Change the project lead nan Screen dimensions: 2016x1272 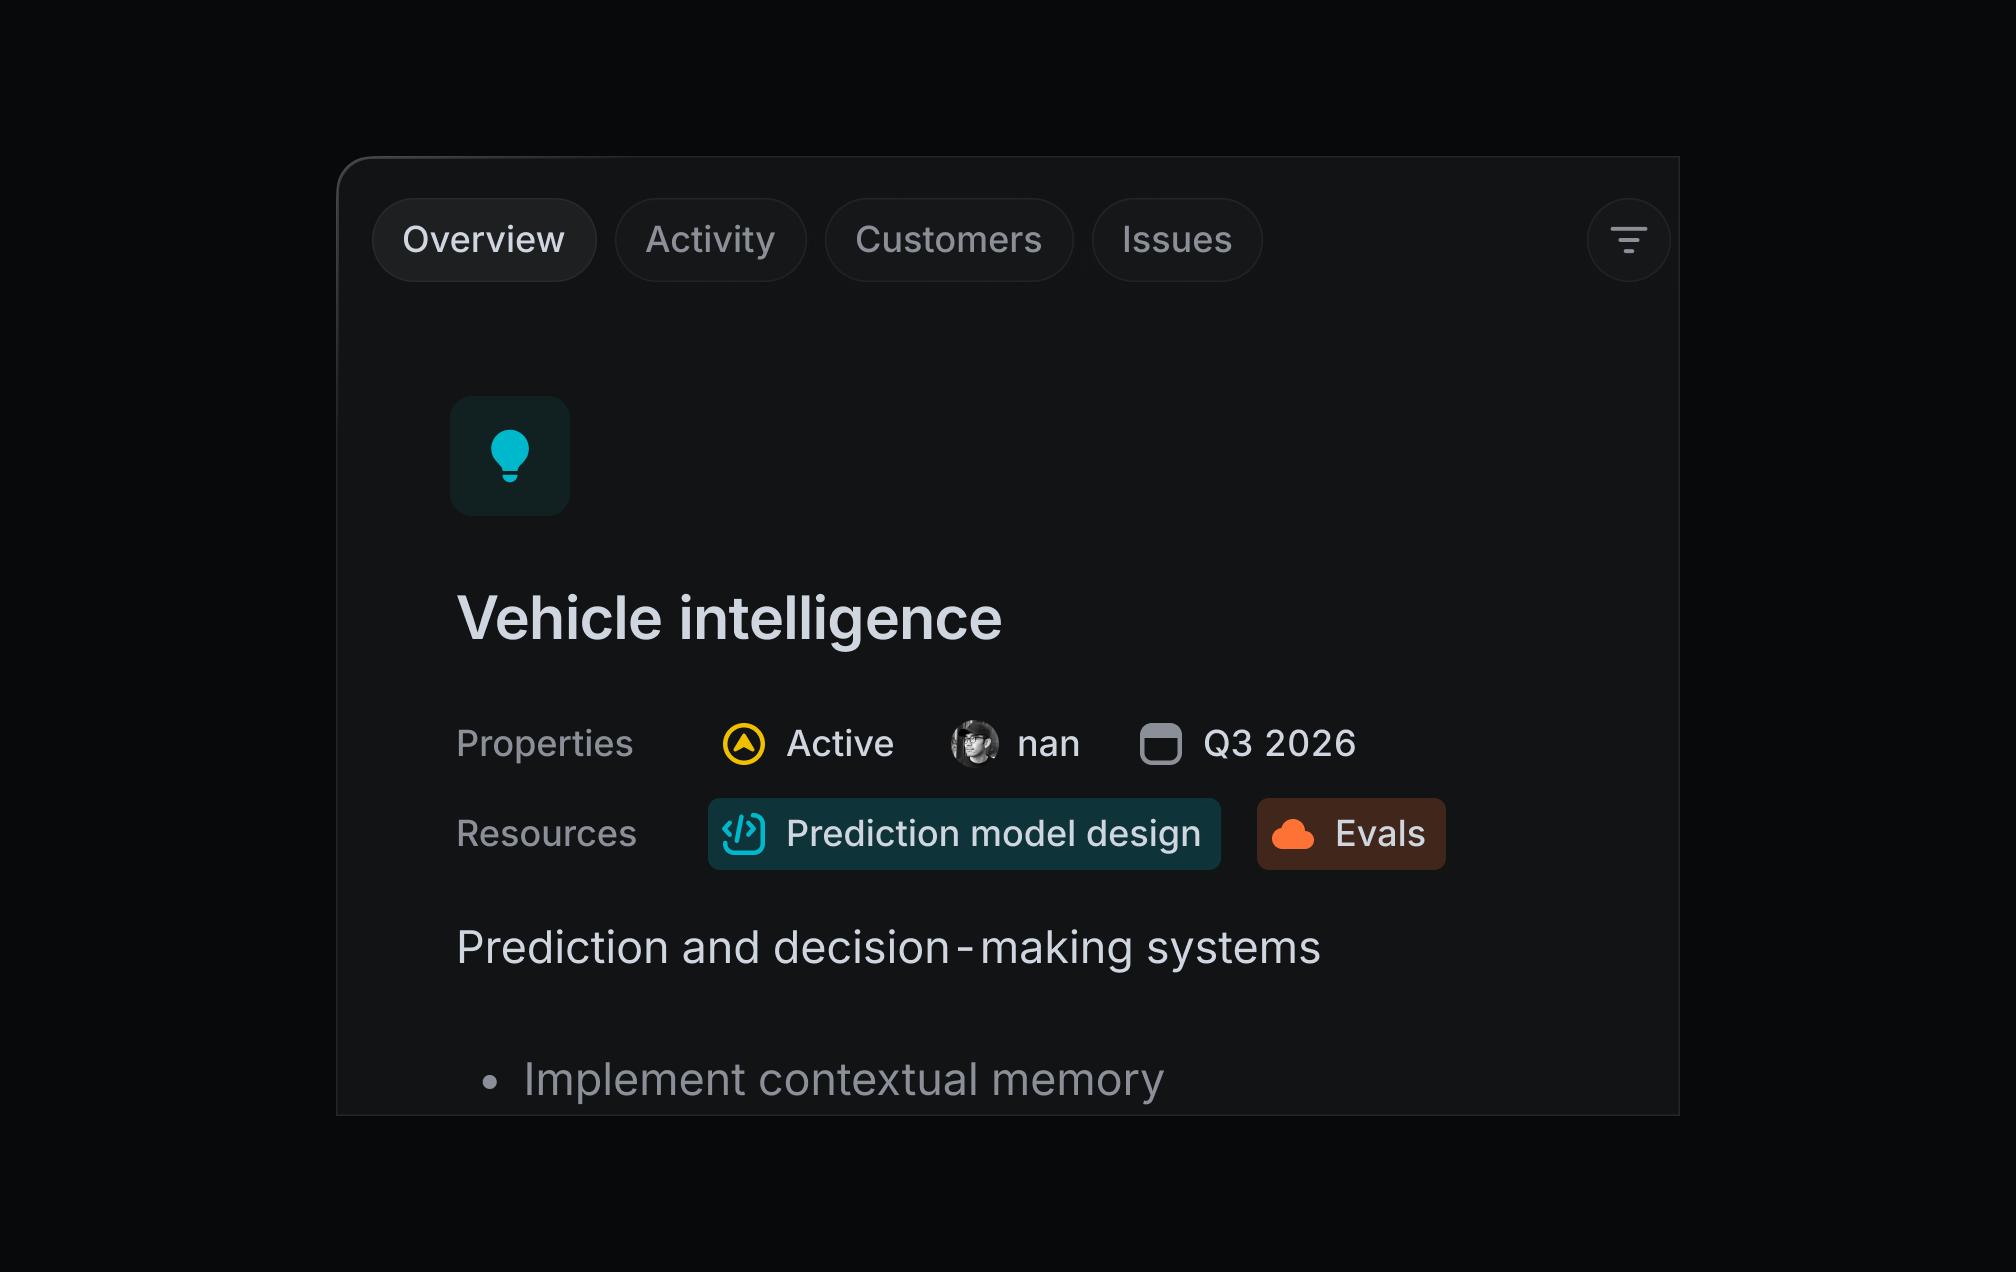[1016, 744]
